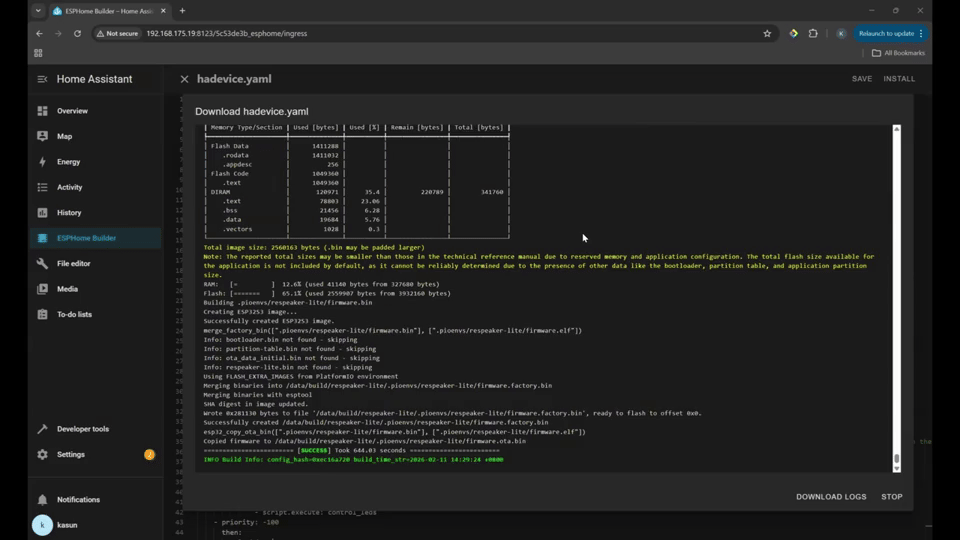Viewport: 960px width, 540px height.
Task: Click the build log vertical scrollbar
Action: pyautogui.click(x=896, y=300)
